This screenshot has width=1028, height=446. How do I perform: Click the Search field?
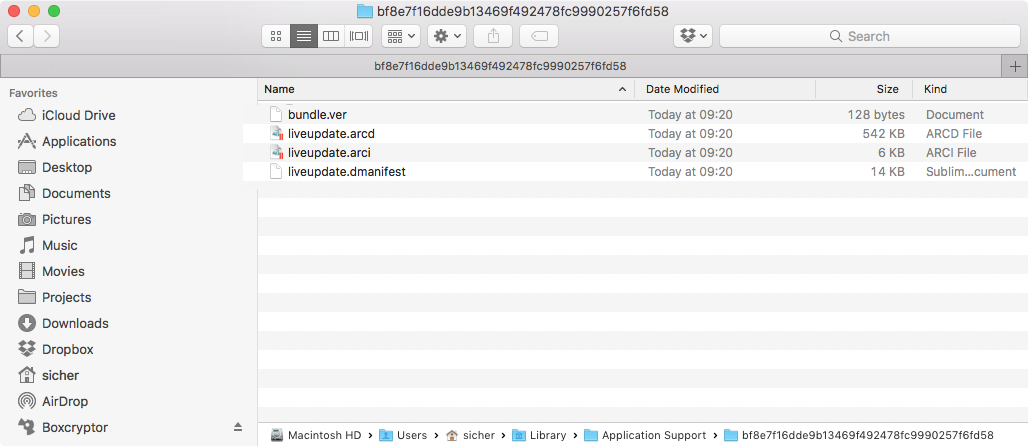[868, 36]
